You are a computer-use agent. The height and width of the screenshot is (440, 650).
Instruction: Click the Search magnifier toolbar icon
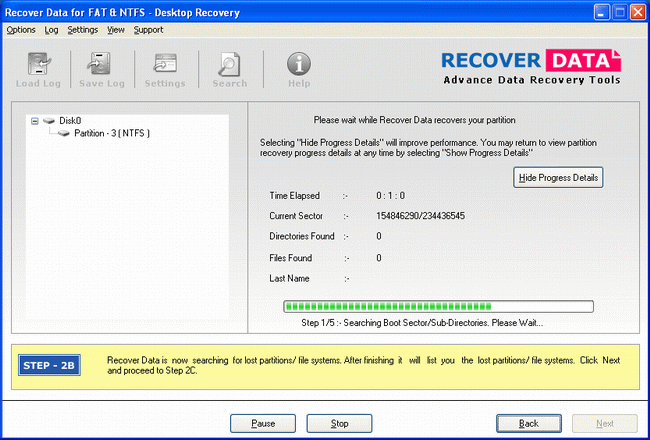pos(230,64)
